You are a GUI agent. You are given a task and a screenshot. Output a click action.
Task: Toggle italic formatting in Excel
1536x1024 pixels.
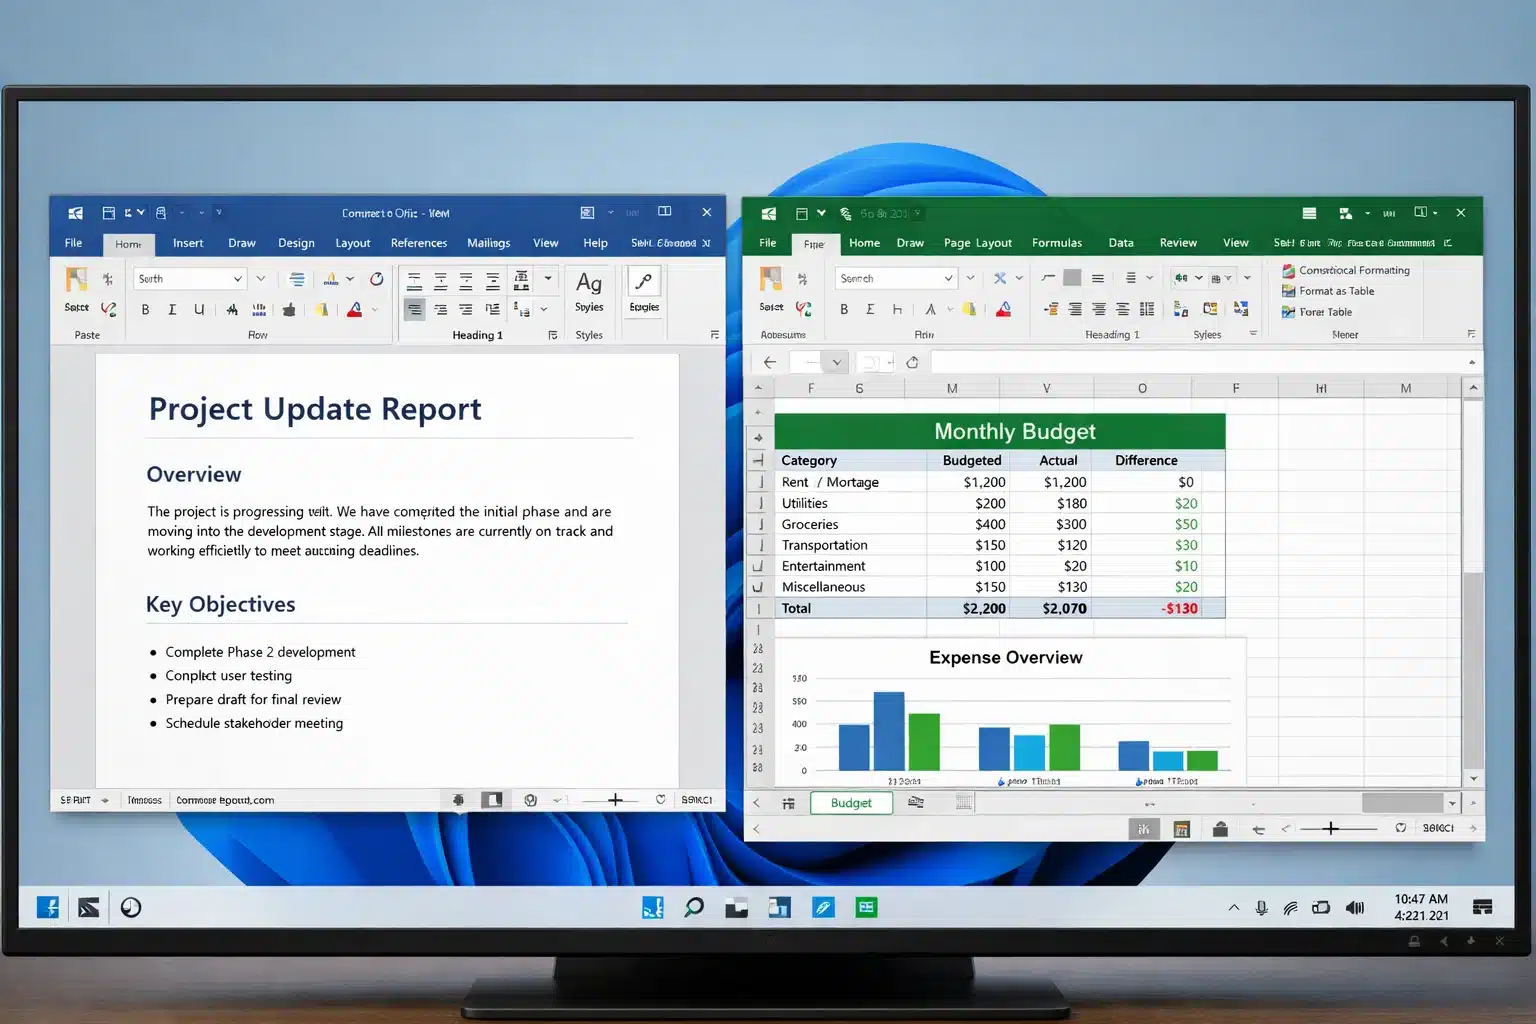(871, 309)
